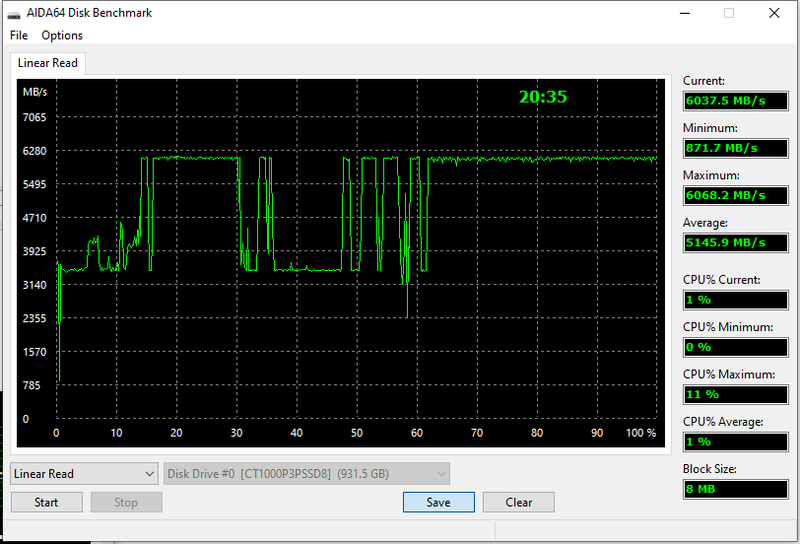The image size is (800, 544).
Task: Click the 50 x-axis label
Action: click(357, 433)
